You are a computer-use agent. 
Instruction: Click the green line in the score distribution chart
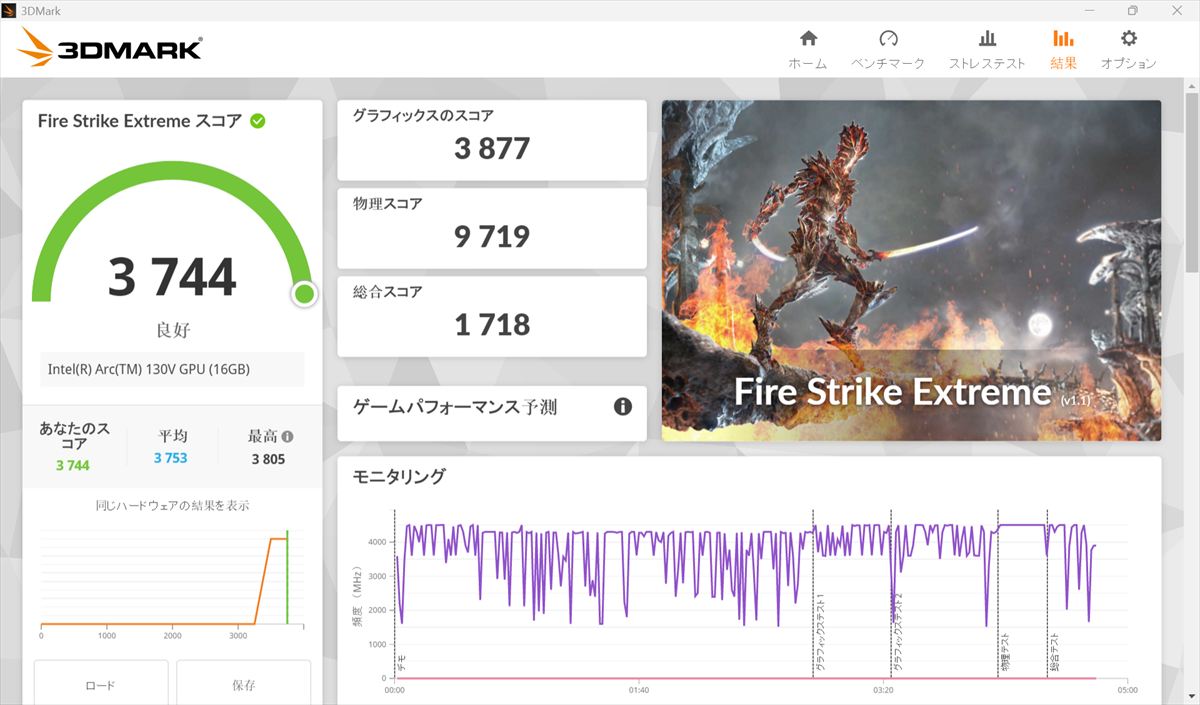(287, 577)
